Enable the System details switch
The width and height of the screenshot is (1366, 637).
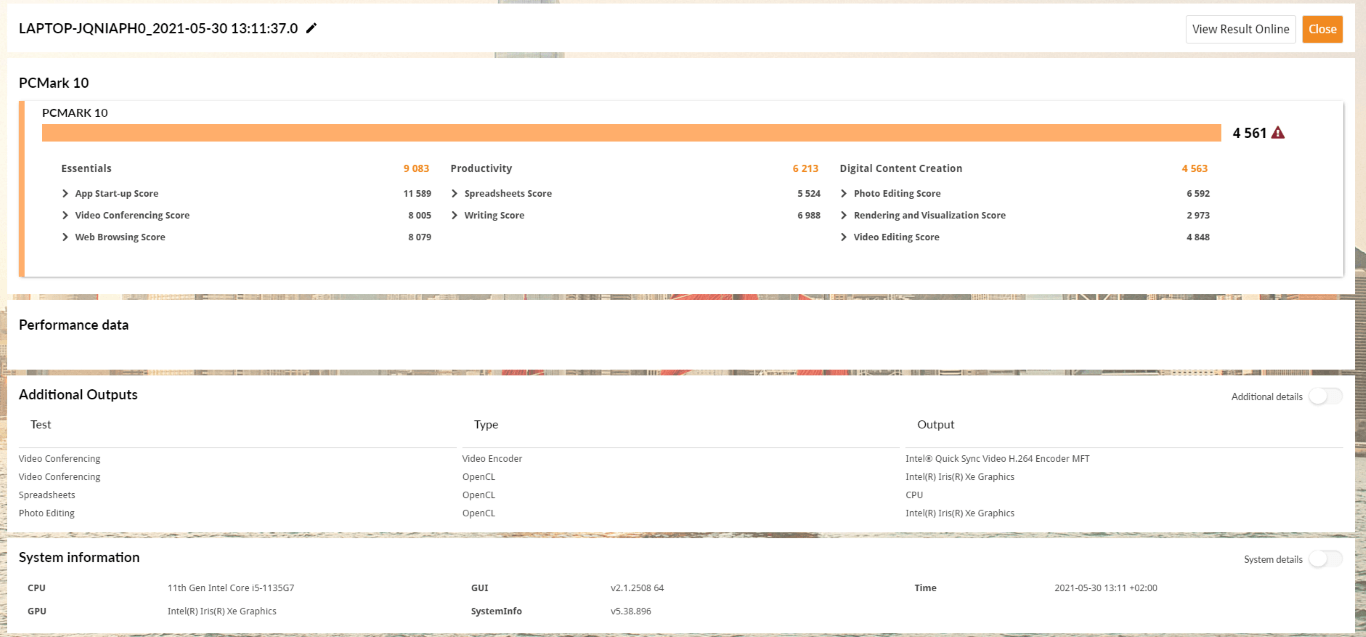click(1325, 559)
